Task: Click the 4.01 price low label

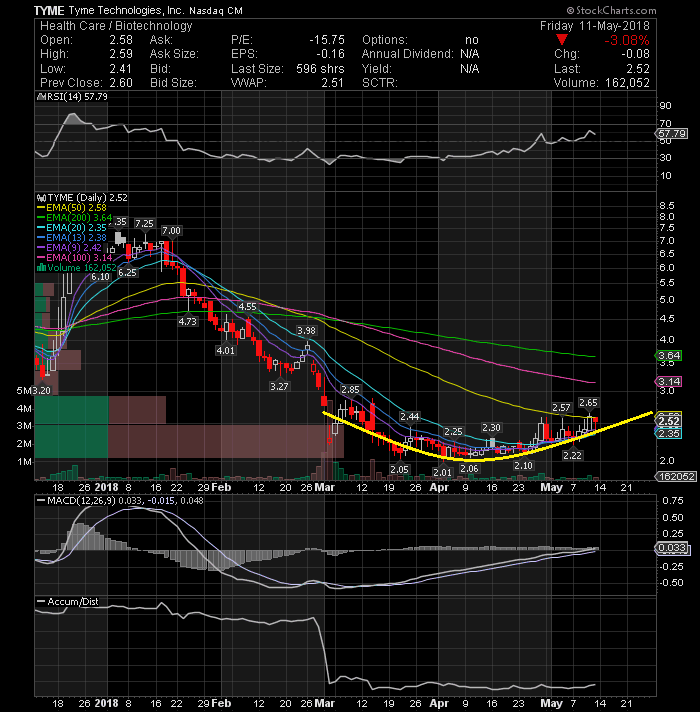Action: point(226,350)
